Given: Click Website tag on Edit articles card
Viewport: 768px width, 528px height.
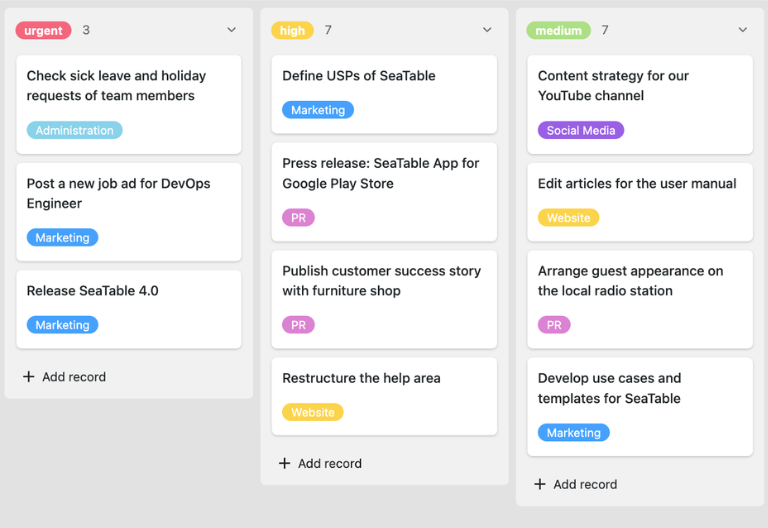Looking at the screenshot, I should pyautogui.click(x=568, y=217).
